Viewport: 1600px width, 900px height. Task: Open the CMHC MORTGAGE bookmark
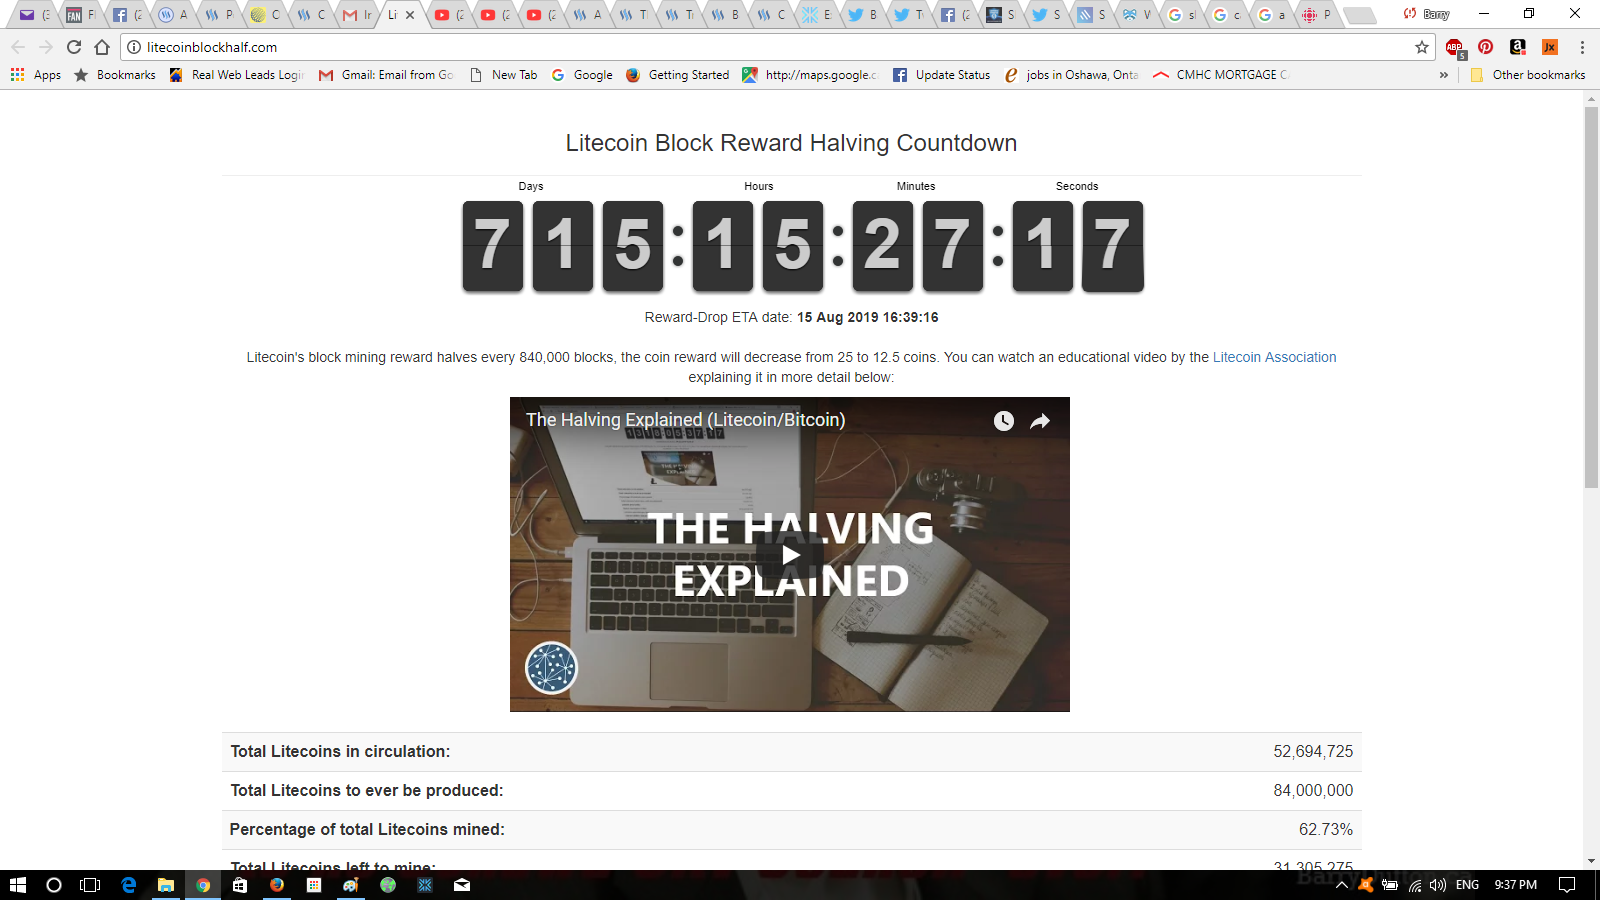coord(1221,75)
